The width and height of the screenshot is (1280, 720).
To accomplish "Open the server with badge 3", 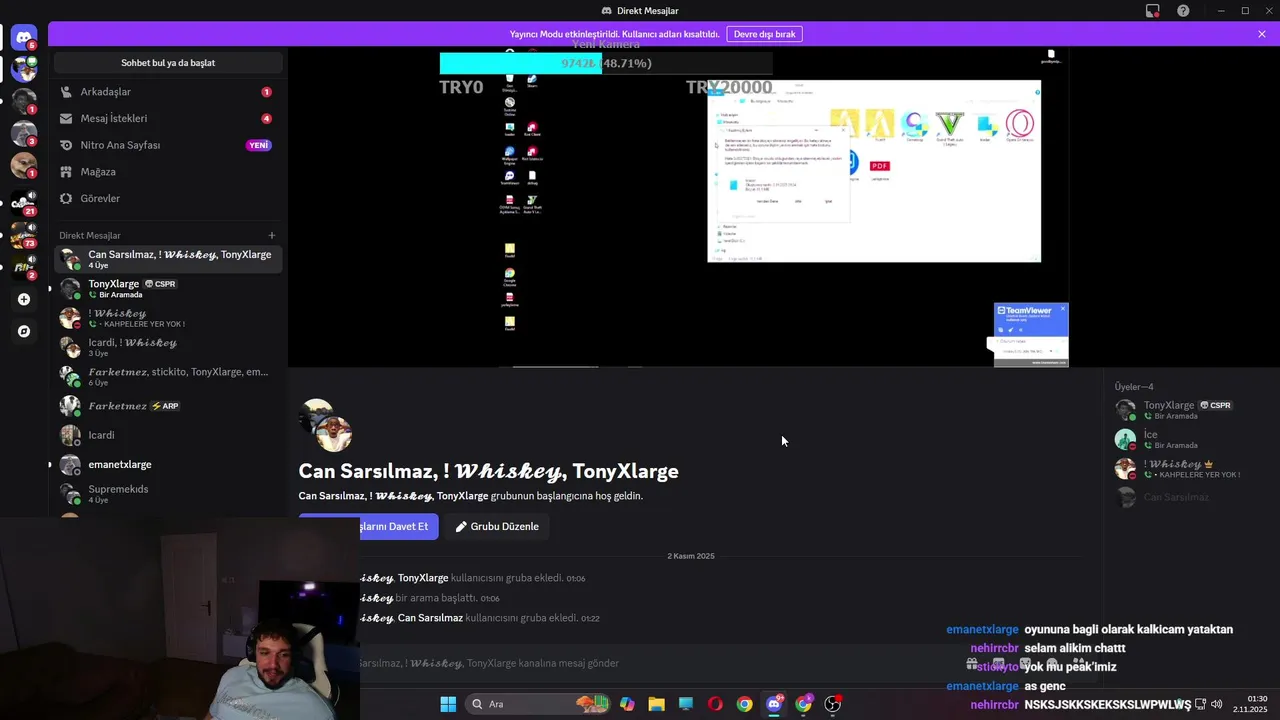I will [x=24, y=133].
